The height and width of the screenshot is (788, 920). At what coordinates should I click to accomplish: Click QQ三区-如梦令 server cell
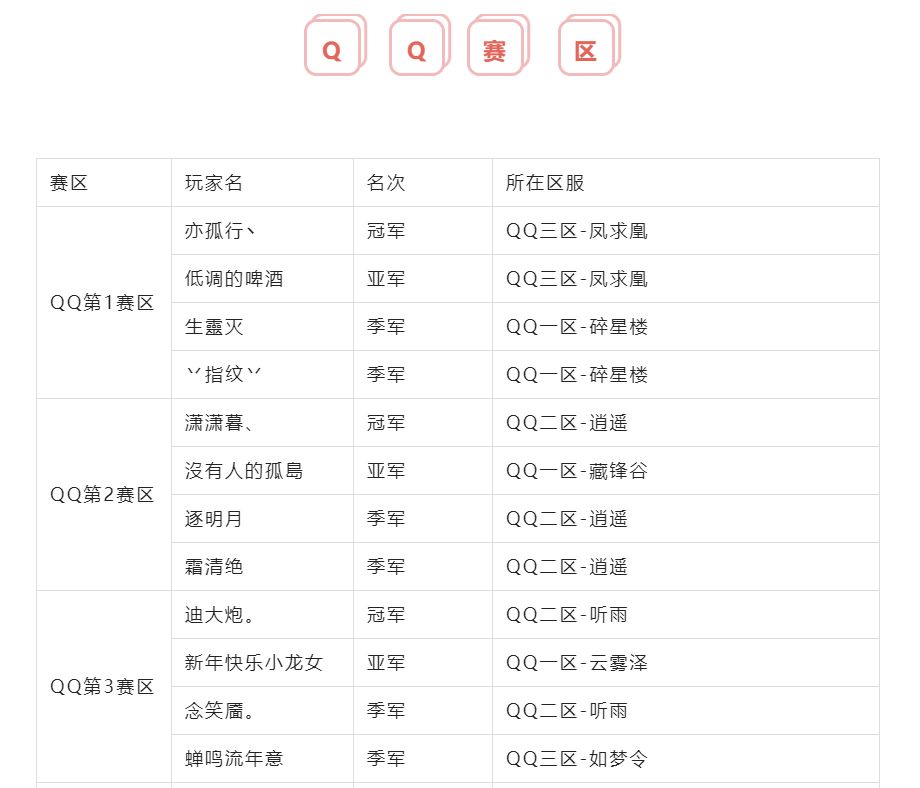pyautogui.click(x=577, y=759)
